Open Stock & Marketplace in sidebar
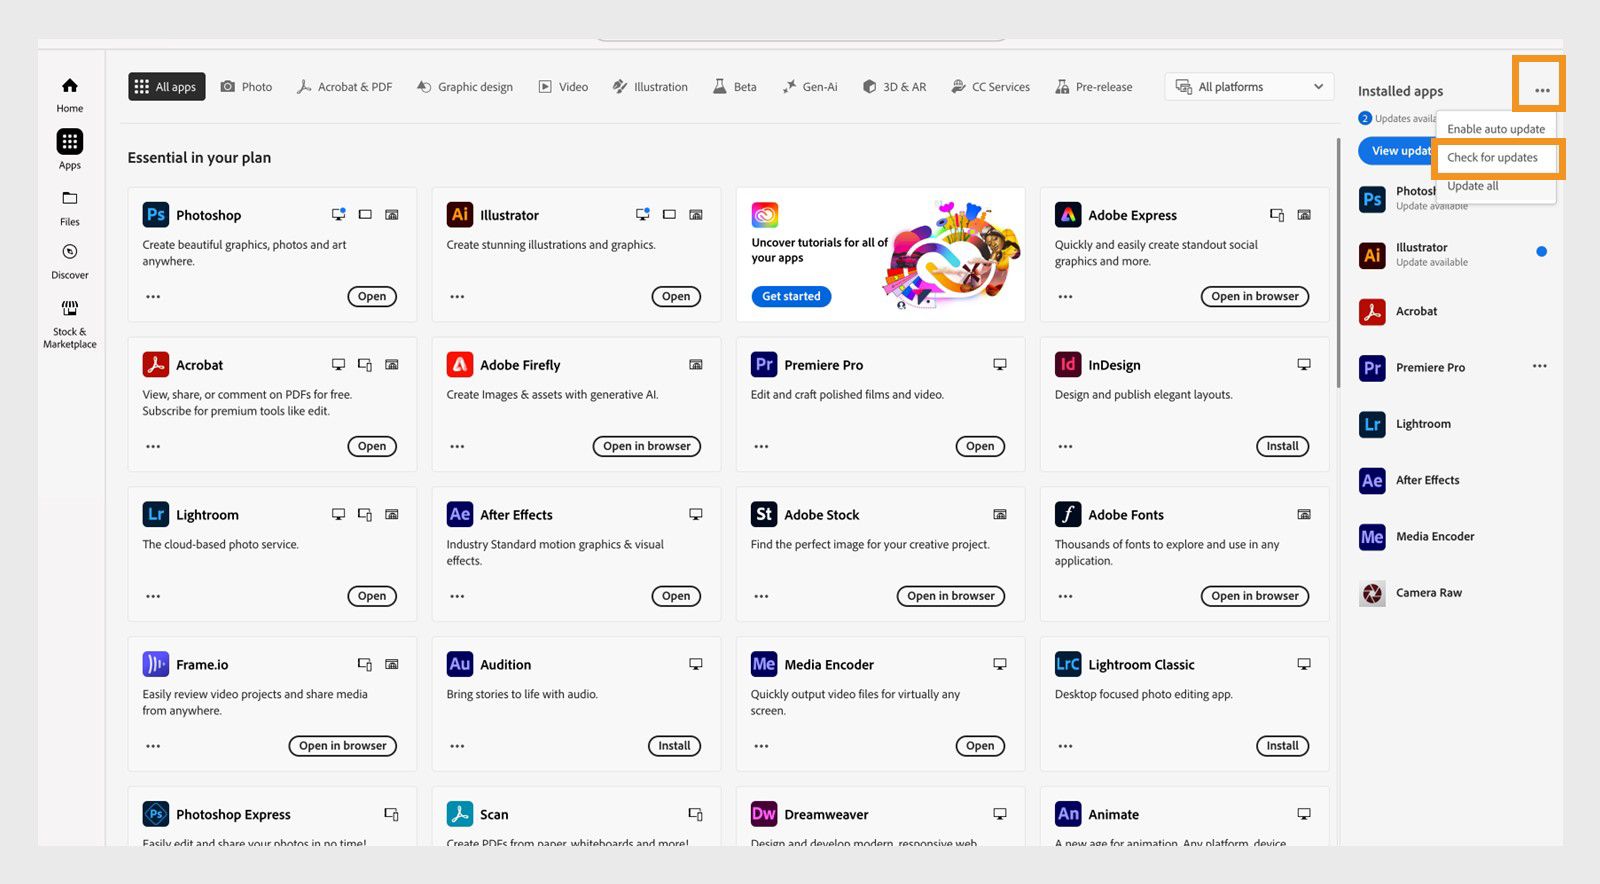Viewport: 1600px width, 884px height. coord(70,324)
